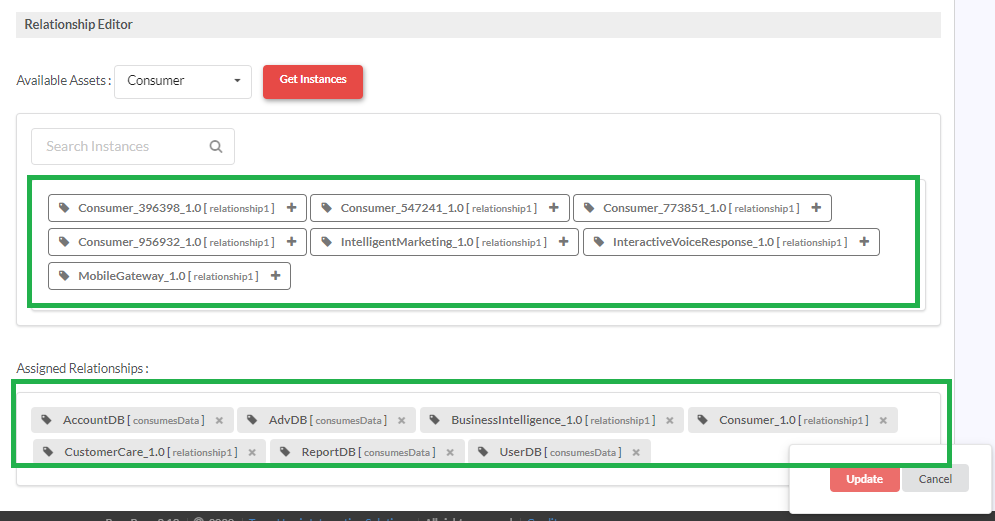The height and width of the screenshot is (521, 995).
Task: Select the Consumer_773851_1.0 instance label
Action: click(x=664, y=208)
